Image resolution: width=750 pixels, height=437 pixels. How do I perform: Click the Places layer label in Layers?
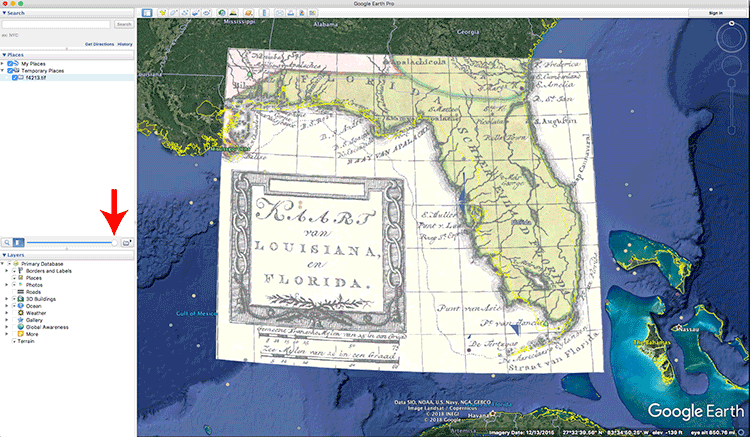point(33,278)
